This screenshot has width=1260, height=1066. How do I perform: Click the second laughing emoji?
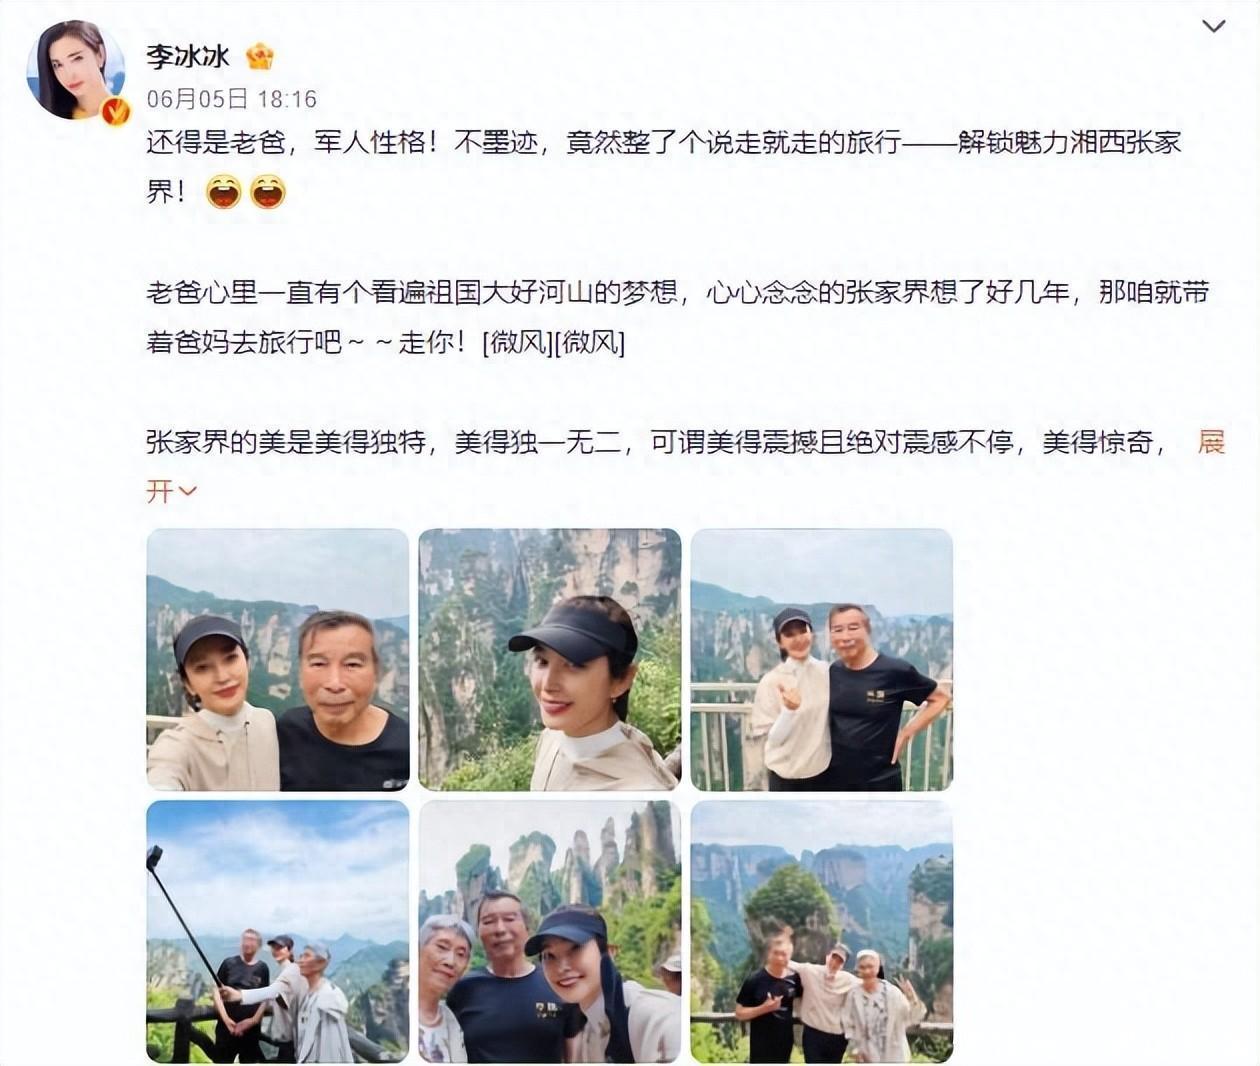point(268,190)
